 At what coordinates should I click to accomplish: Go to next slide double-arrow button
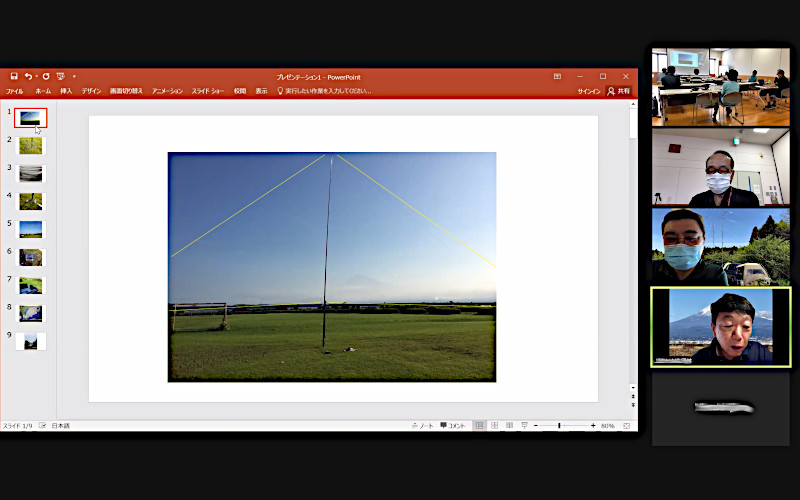click(x=633, y=405)
